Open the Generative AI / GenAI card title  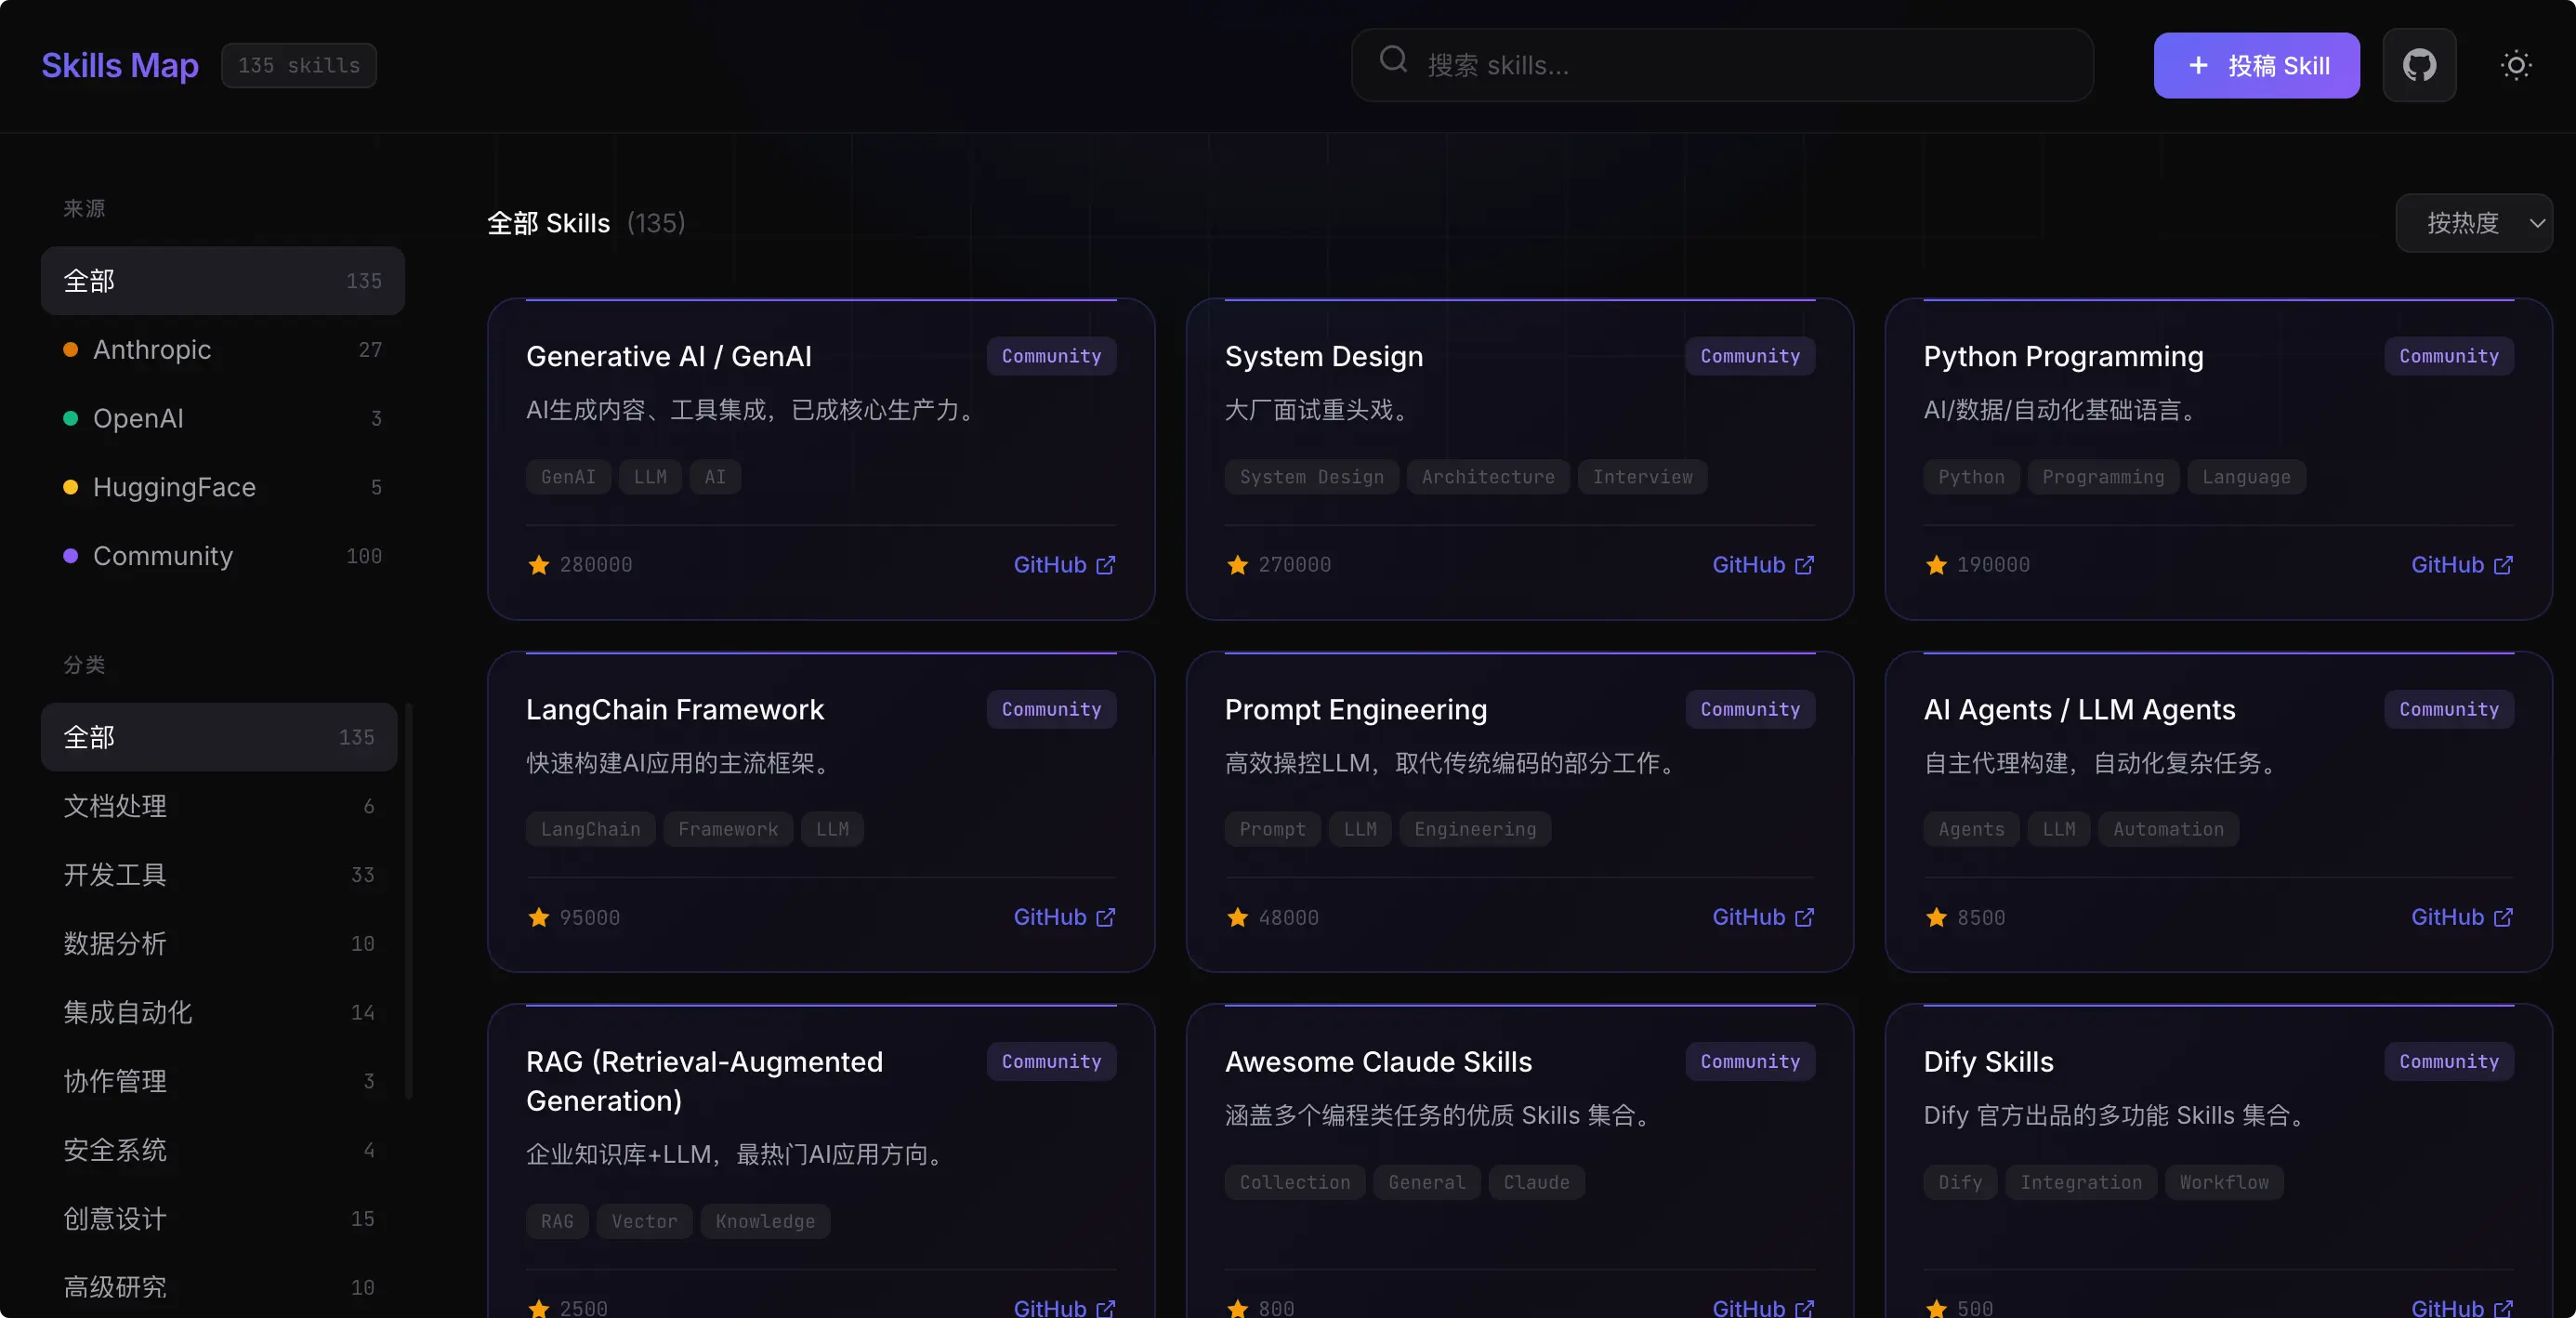669,356
